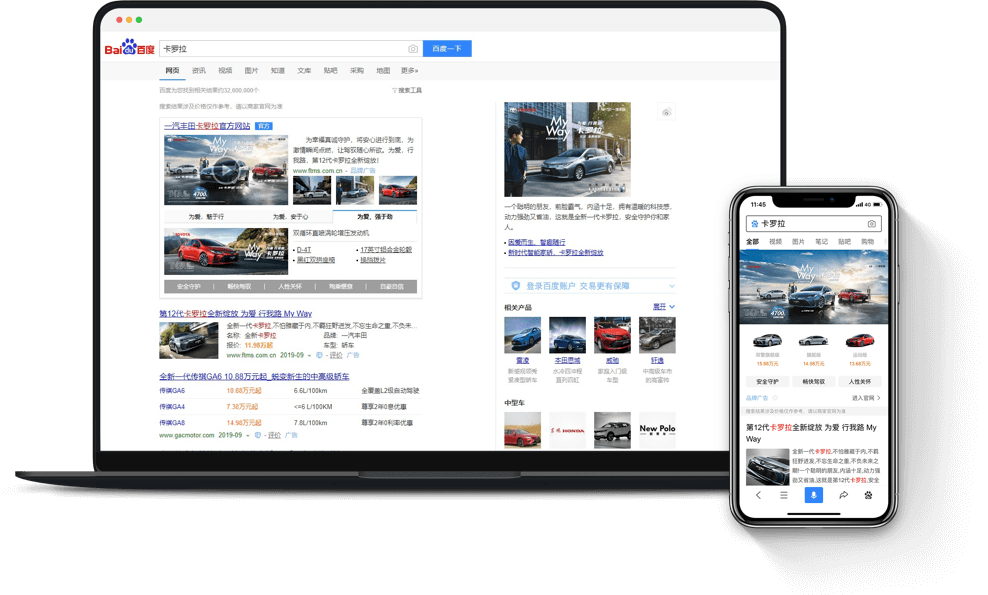This screenshot has width=988, height=595.
Task: Click the eye icon beside the right-side ad
Action: coord(667,113)
